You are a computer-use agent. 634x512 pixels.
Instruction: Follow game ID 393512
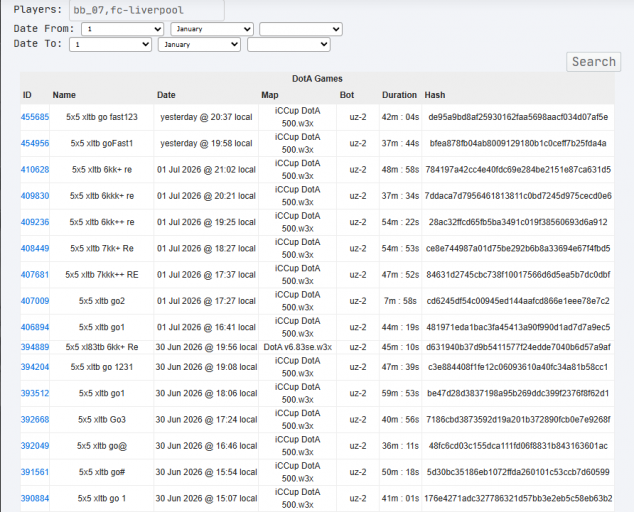[35, 393]
